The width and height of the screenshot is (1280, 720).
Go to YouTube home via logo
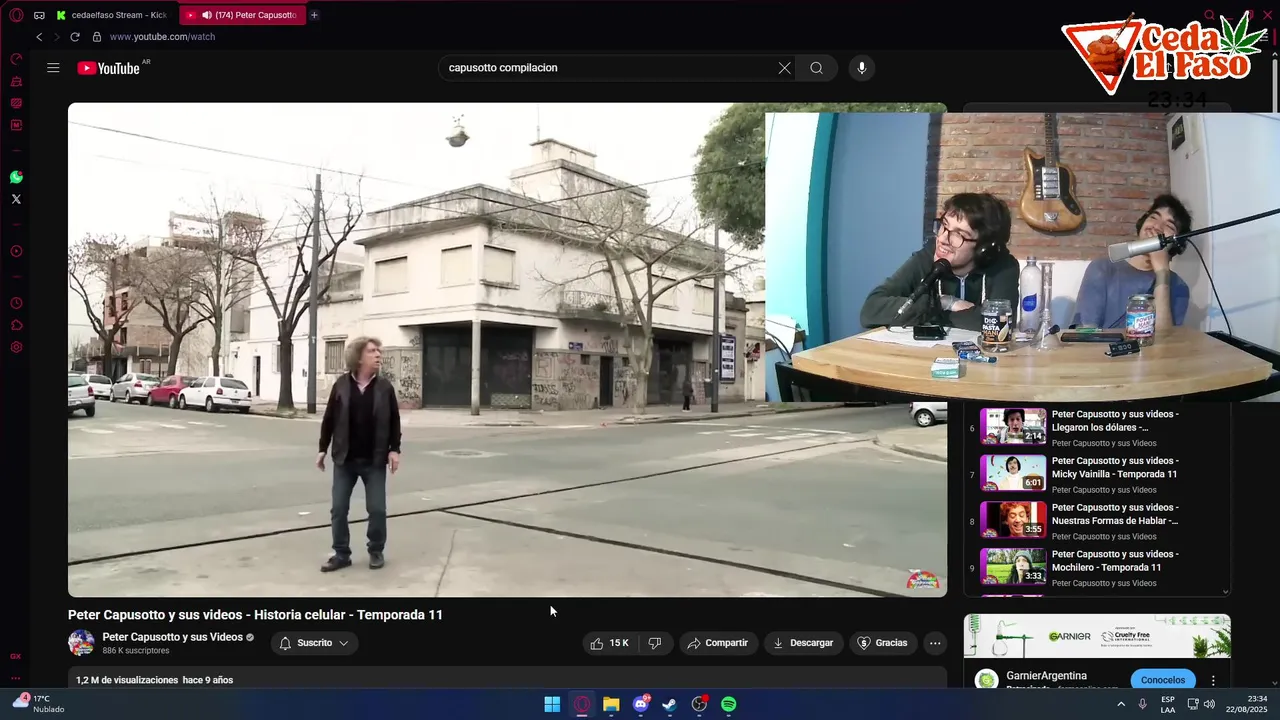pyautogui.click(x=108, y=68)
